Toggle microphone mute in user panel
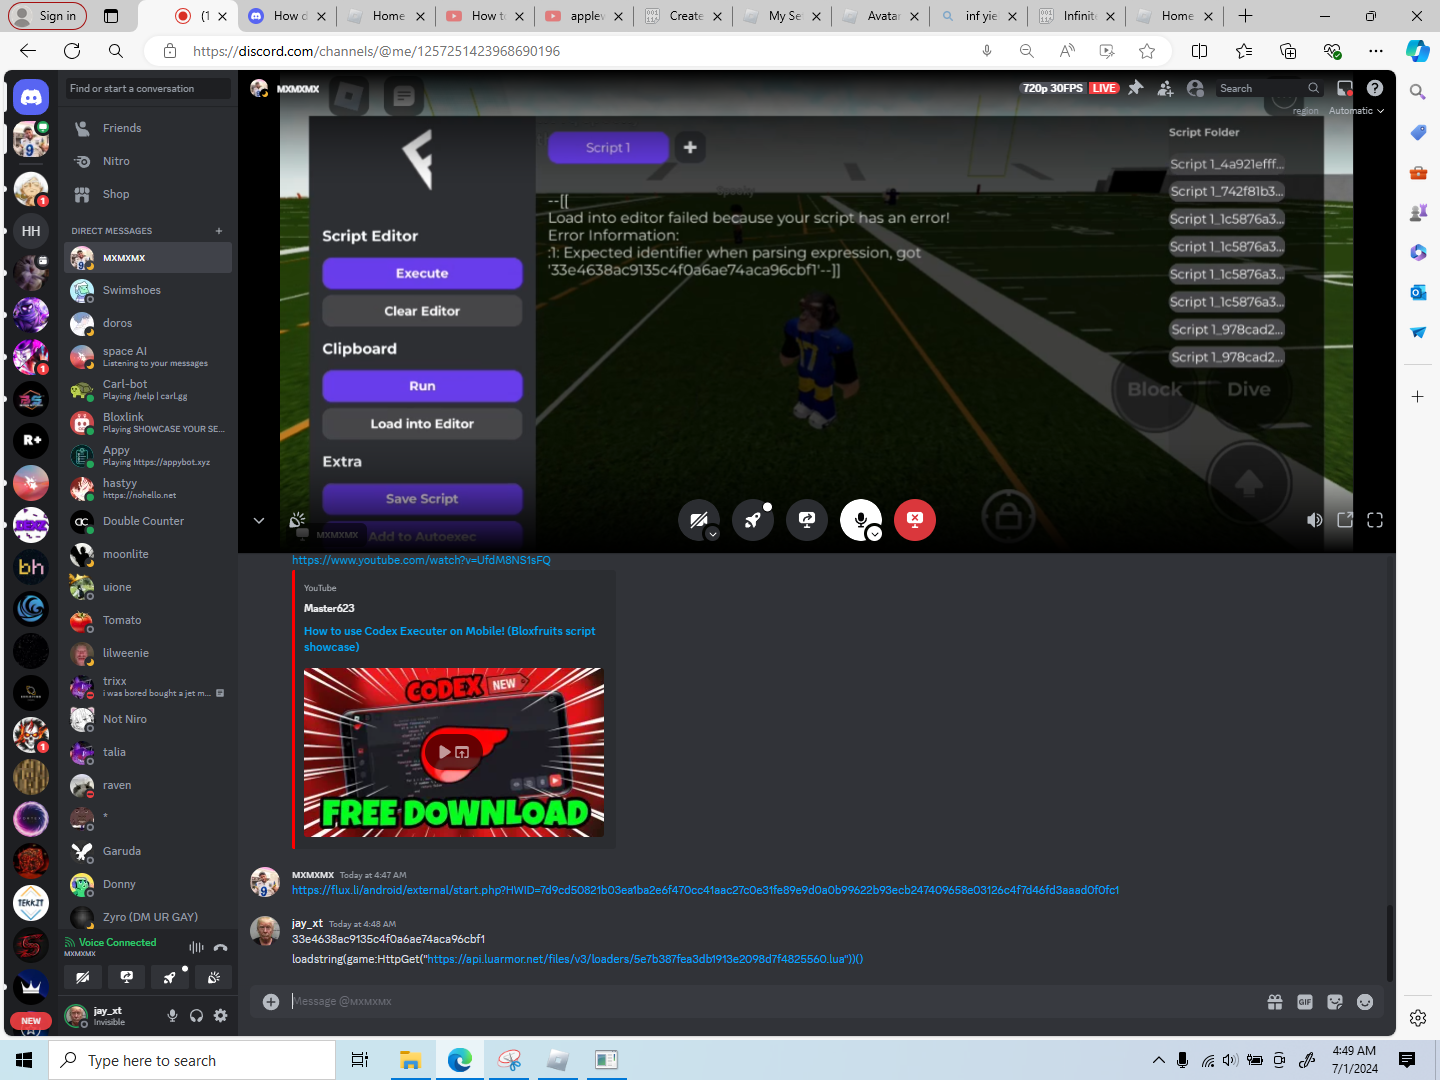 point(172,1016)
